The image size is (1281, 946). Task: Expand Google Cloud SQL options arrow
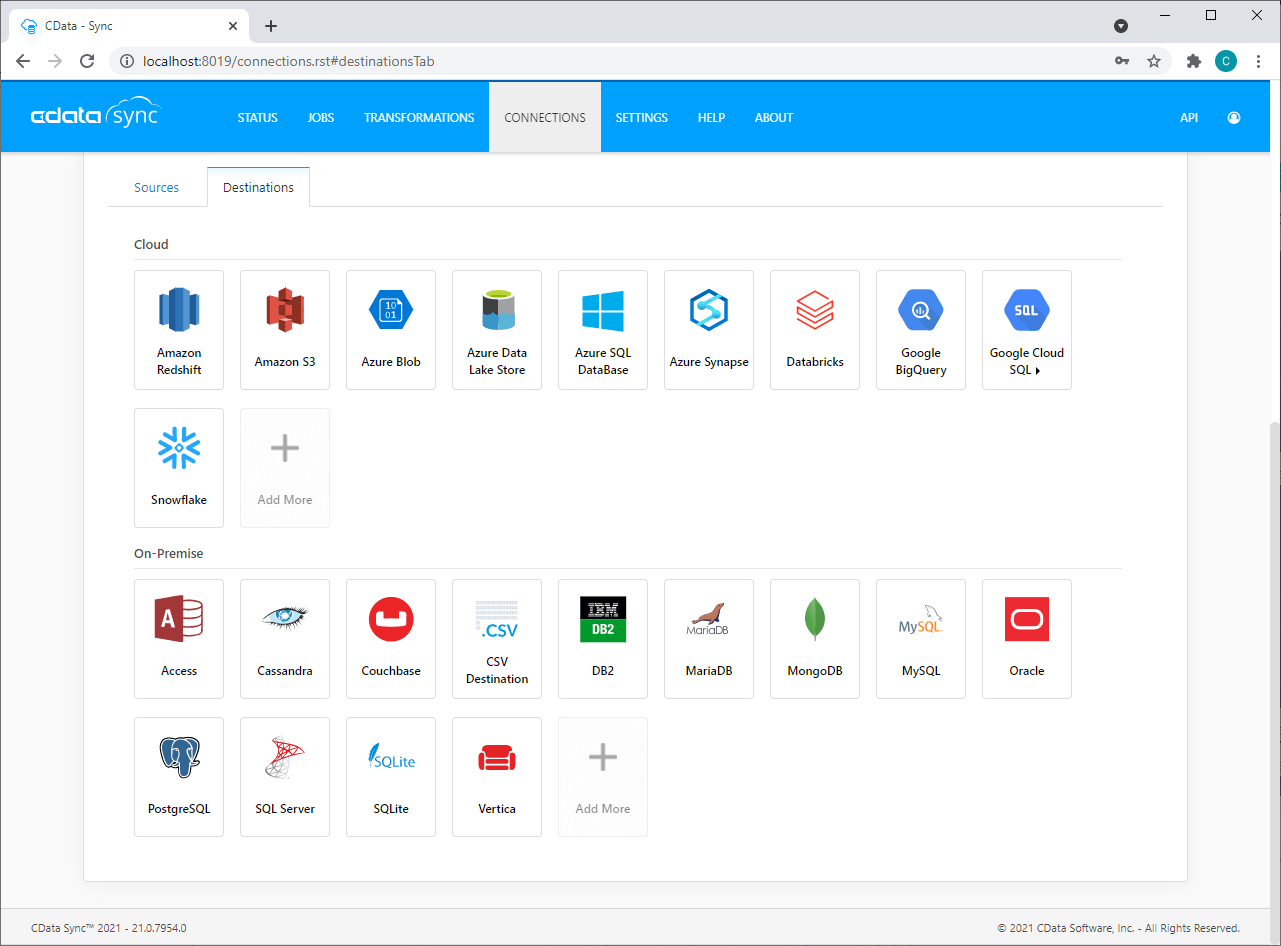tap(1038, 371)
